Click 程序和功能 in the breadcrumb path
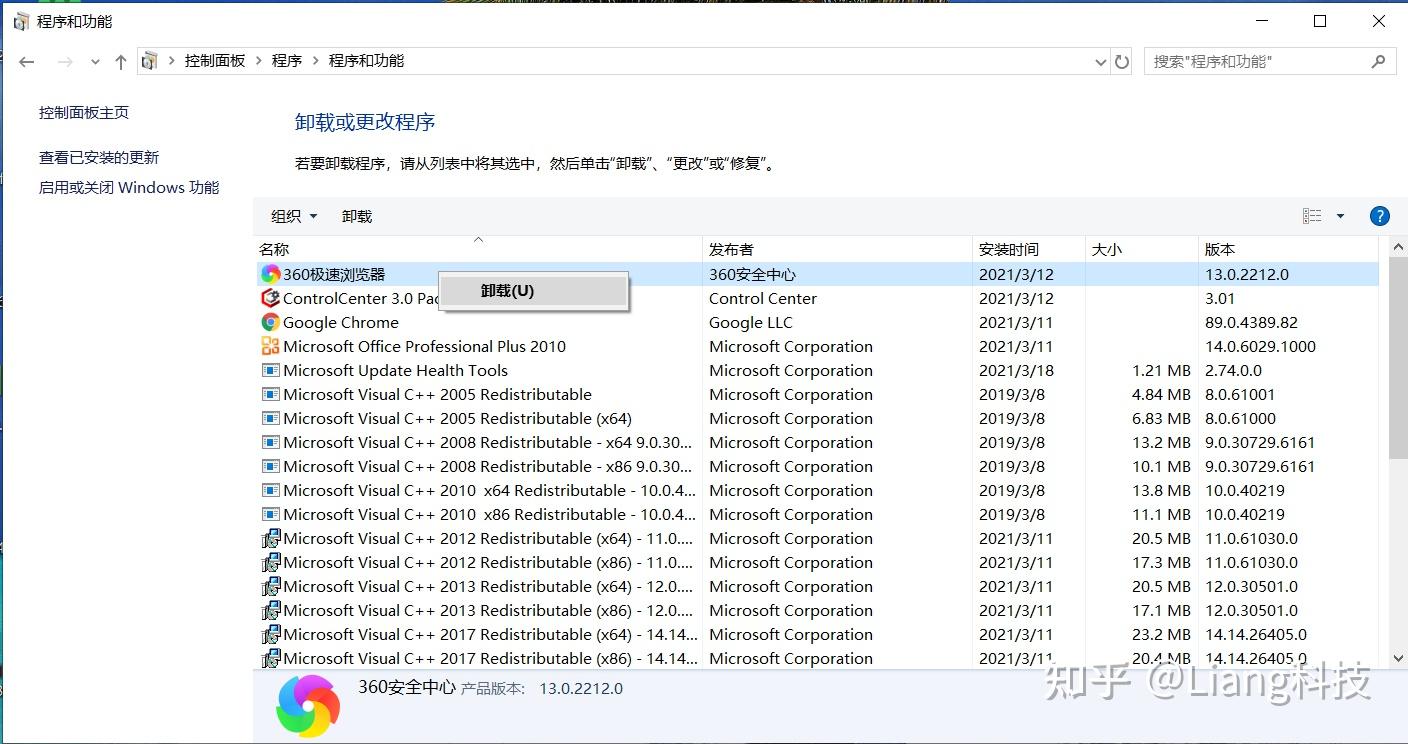The height and width of the screenshot is (744, 1408). 366,61
